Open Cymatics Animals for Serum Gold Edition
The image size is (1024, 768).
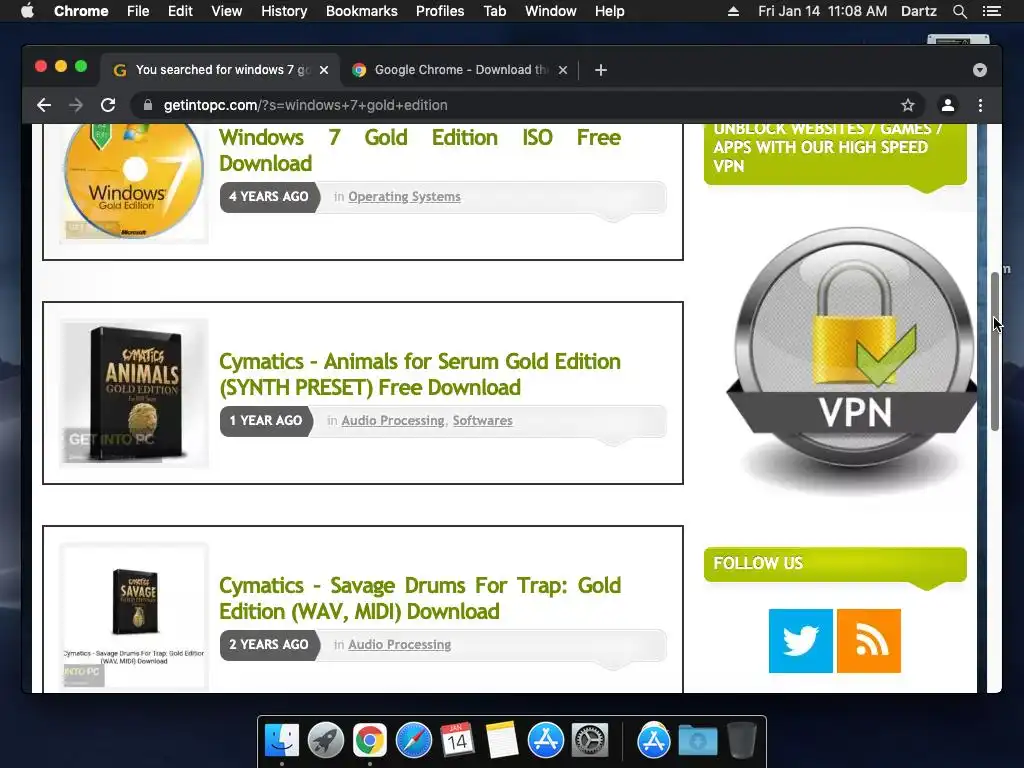point(420,374)
